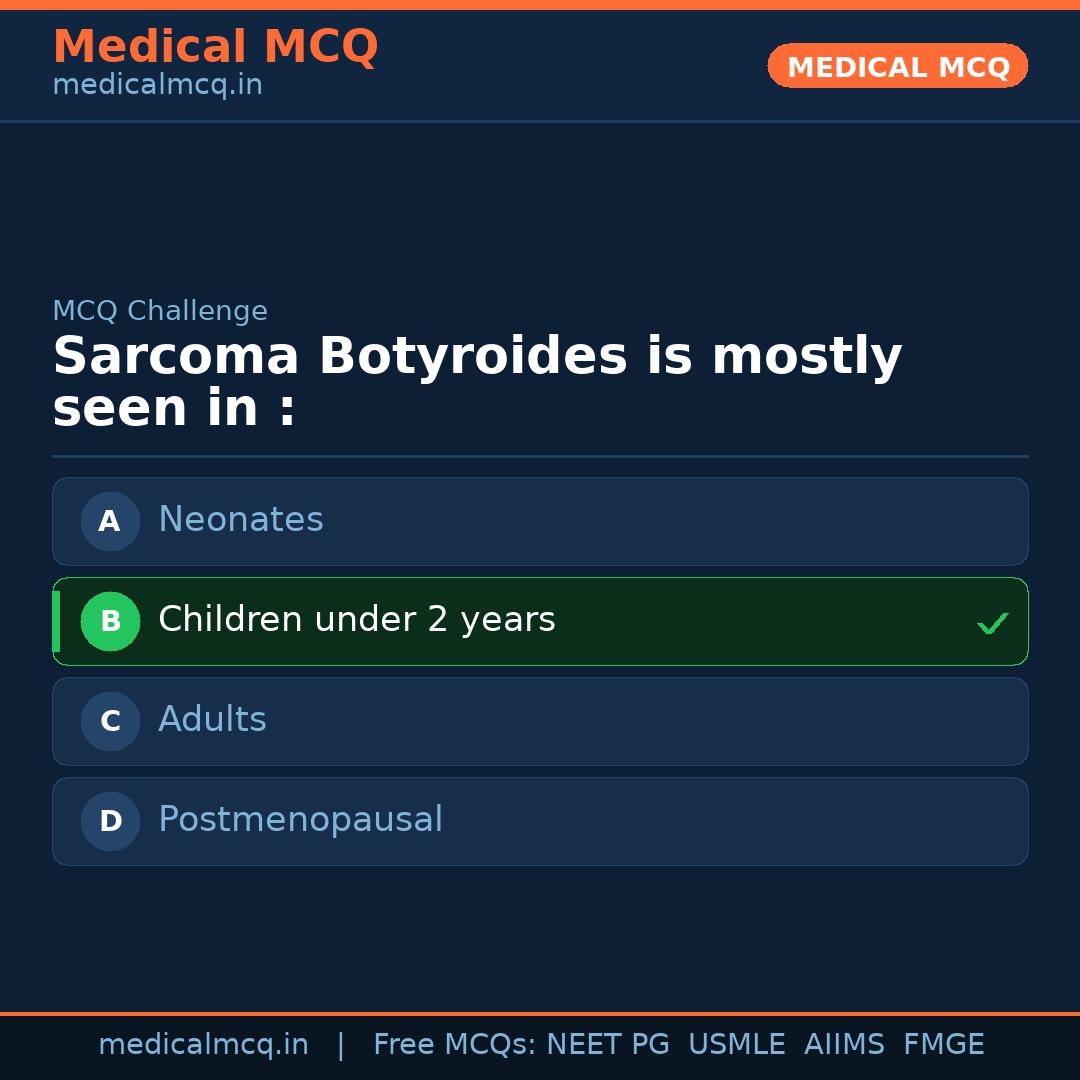Click the letter A circle icon
Viewport: 1080px width, 1080px height.
[110, 521]
